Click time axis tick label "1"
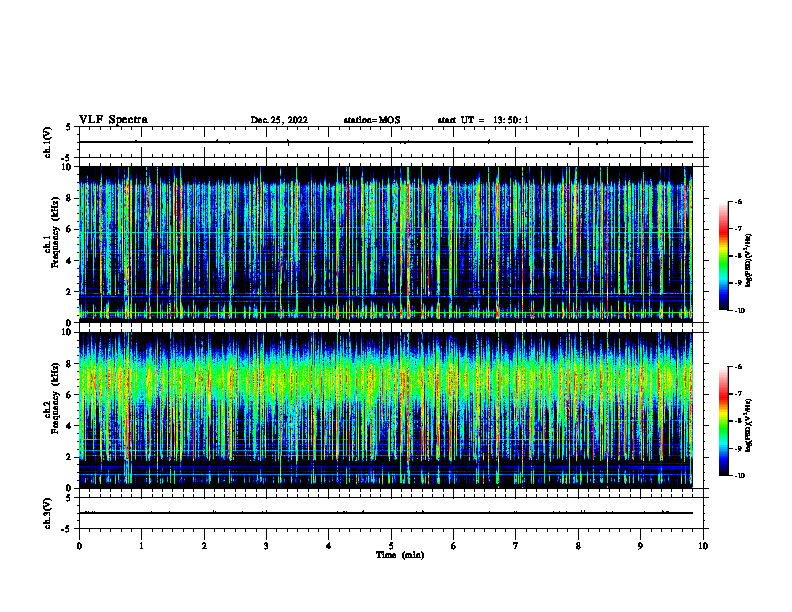 (142, 546)
